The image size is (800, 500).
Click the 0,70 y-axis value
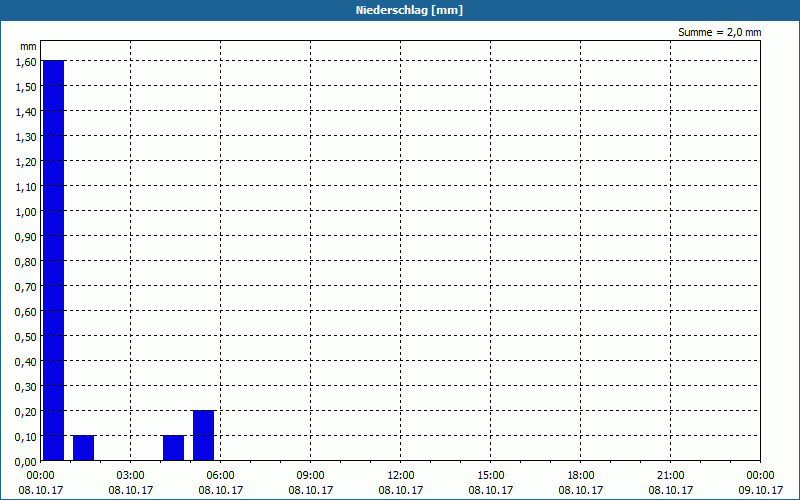pyautogui.click(x=26, y=286)
